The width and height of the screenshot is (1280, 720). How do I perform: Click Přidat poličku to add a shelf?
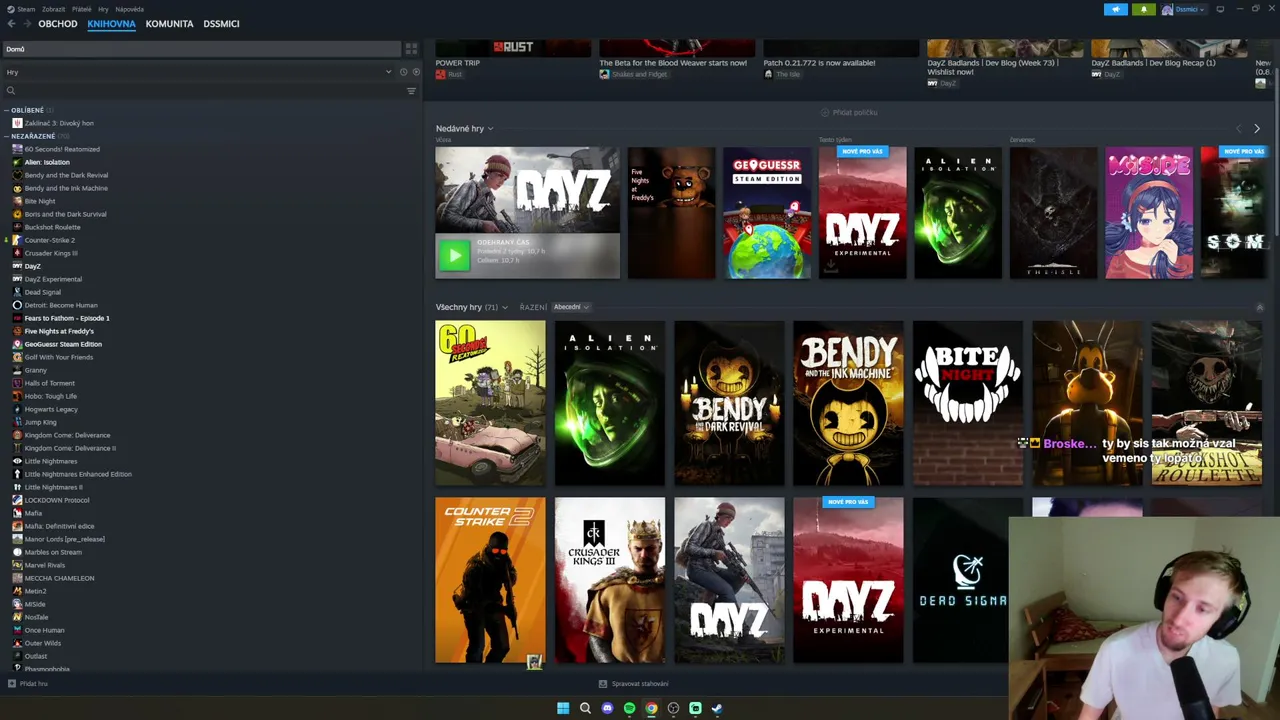(848, 112)
